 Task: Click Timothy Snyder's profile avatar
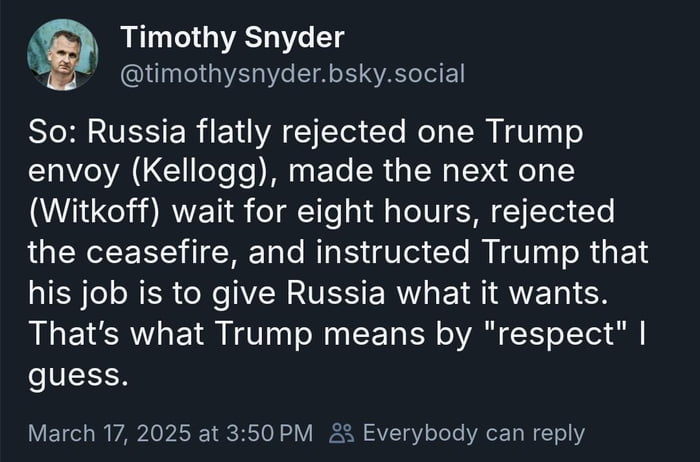click(x=62, y=55)
